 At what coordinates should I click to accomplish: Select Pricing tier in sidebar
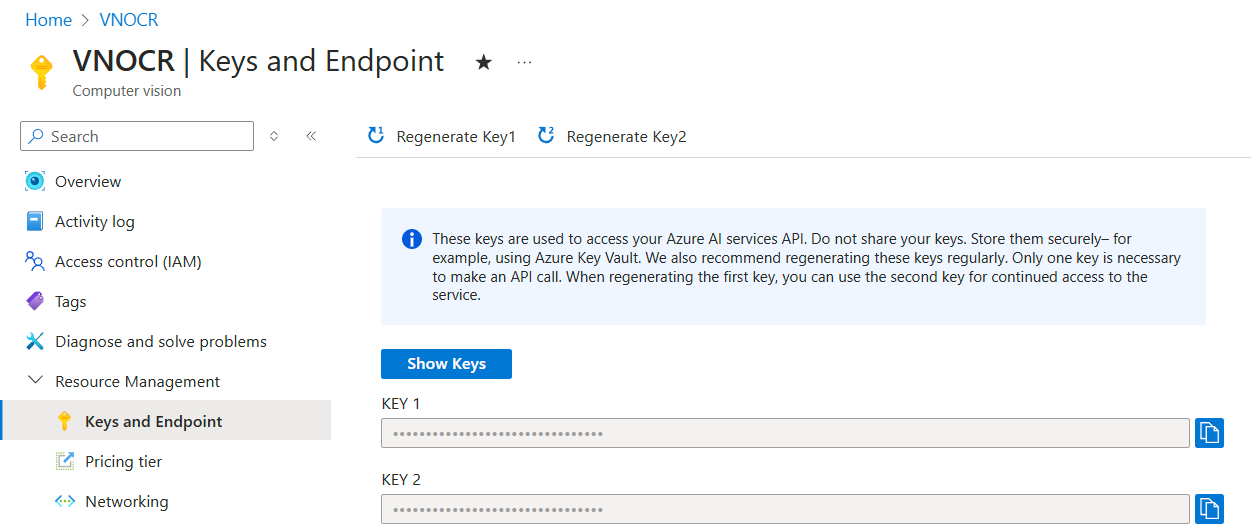(123, 462)
